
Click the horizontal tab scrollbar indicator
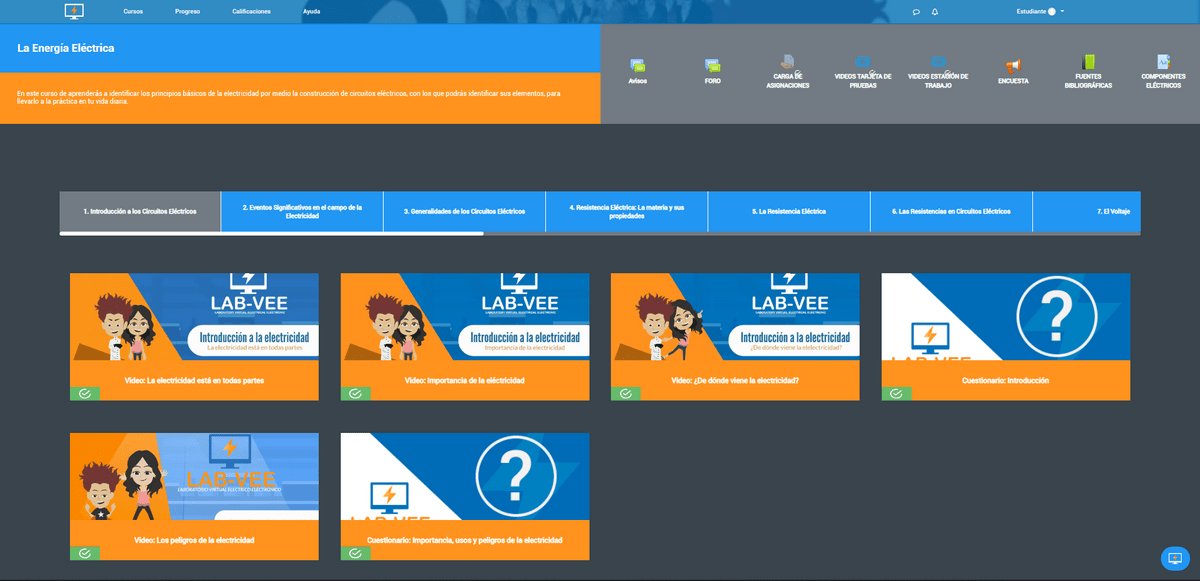click(272, 234)
